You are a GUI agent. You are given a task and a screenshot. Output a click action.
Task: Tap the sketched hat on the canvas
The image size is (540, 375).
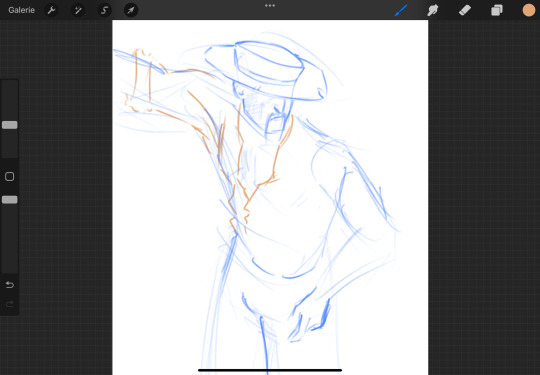click(267, 70)
